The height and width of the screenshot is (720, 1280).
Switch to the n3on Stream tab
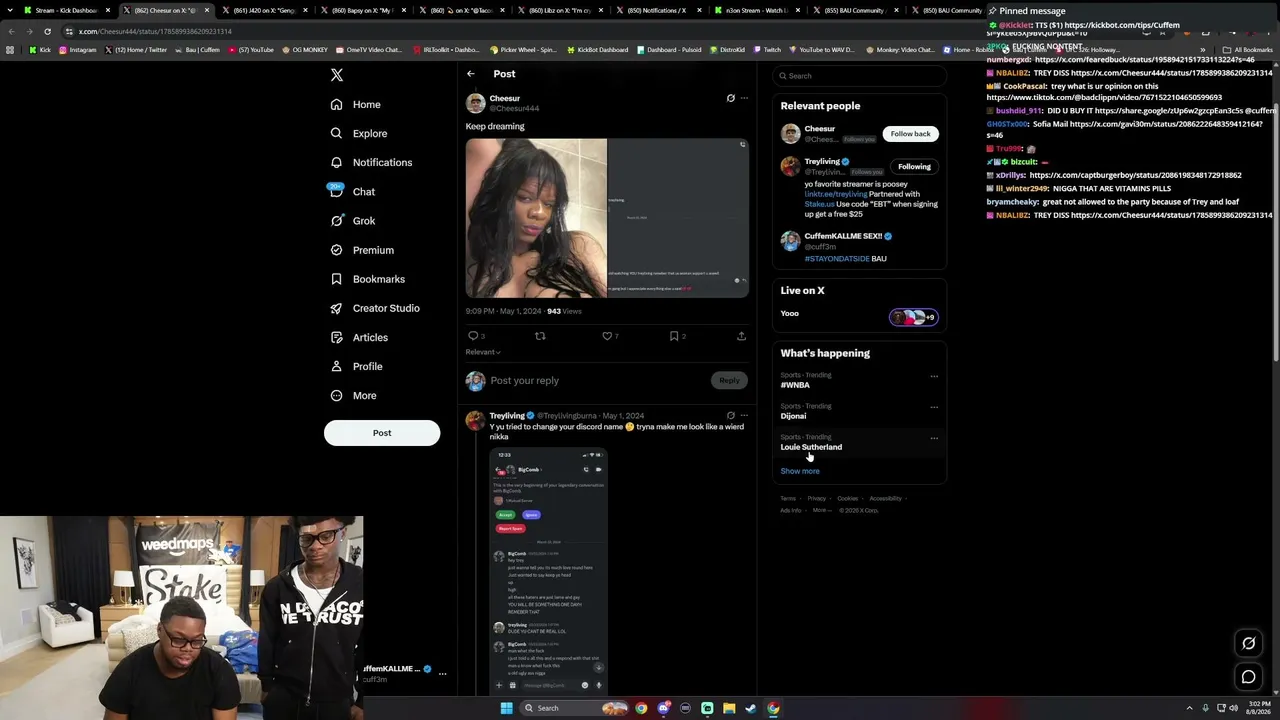(759, 10)
